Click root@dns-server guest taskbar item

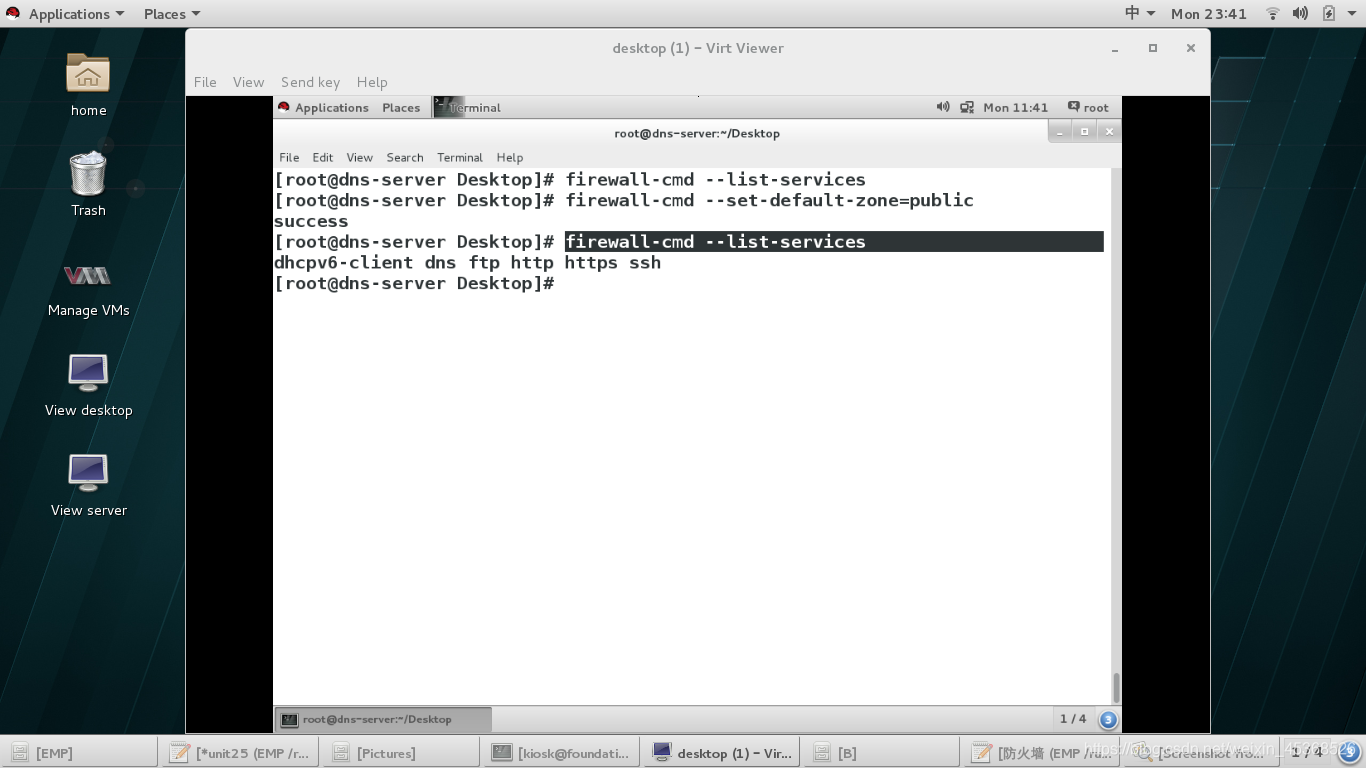pyautogui.click(x=383, y=719)
